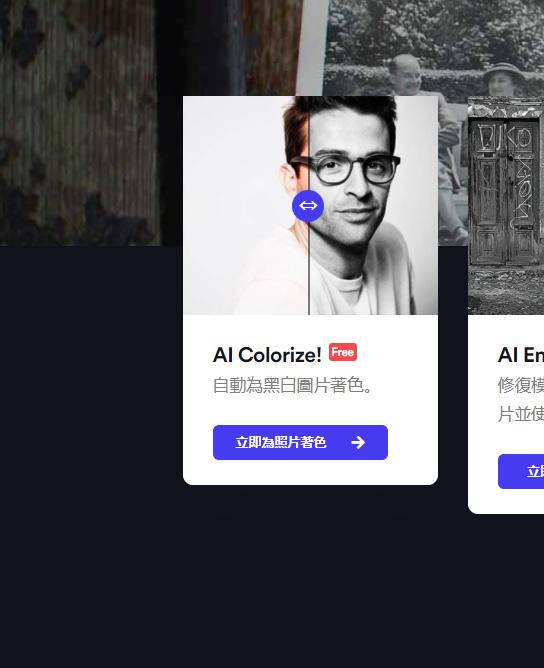Click the divider line below the compare handle
The image size is (544, 668).
point(309,268)
